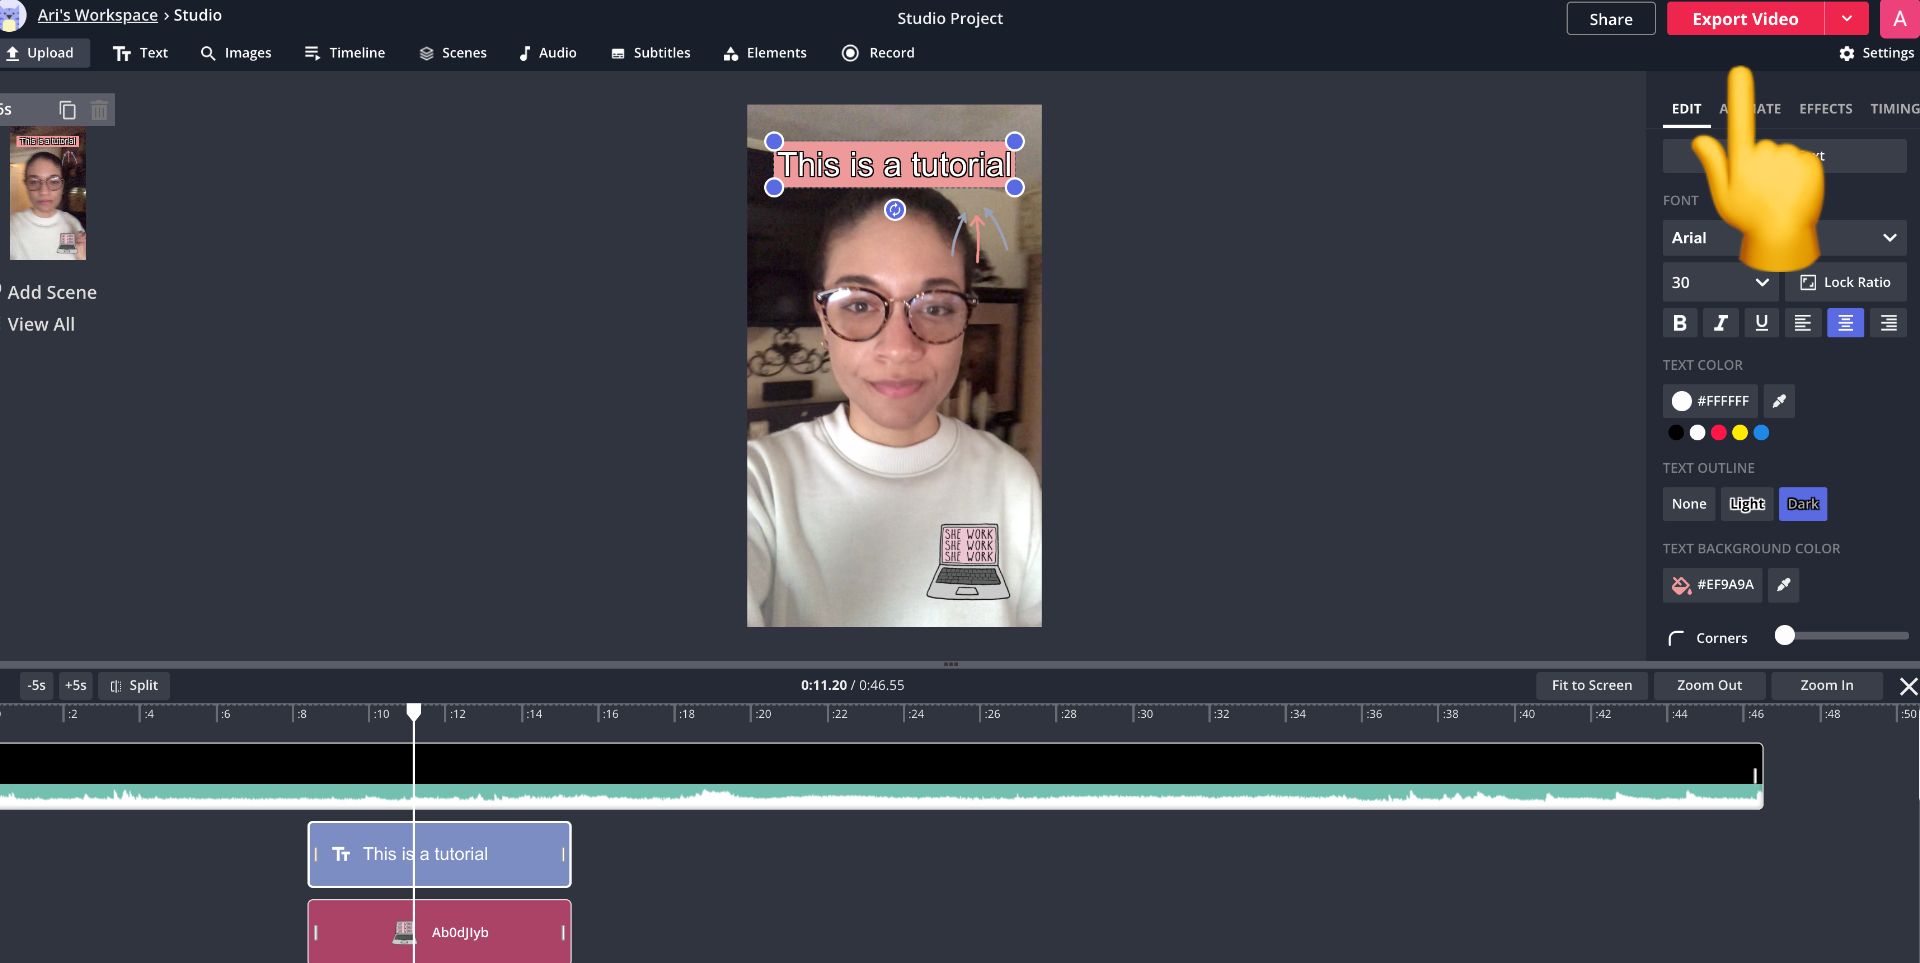The width and height of the screenshot is (1920, 963).
Task: Apply italic formatting to text
Action: pyautogui.click(x=1720, y=323)
